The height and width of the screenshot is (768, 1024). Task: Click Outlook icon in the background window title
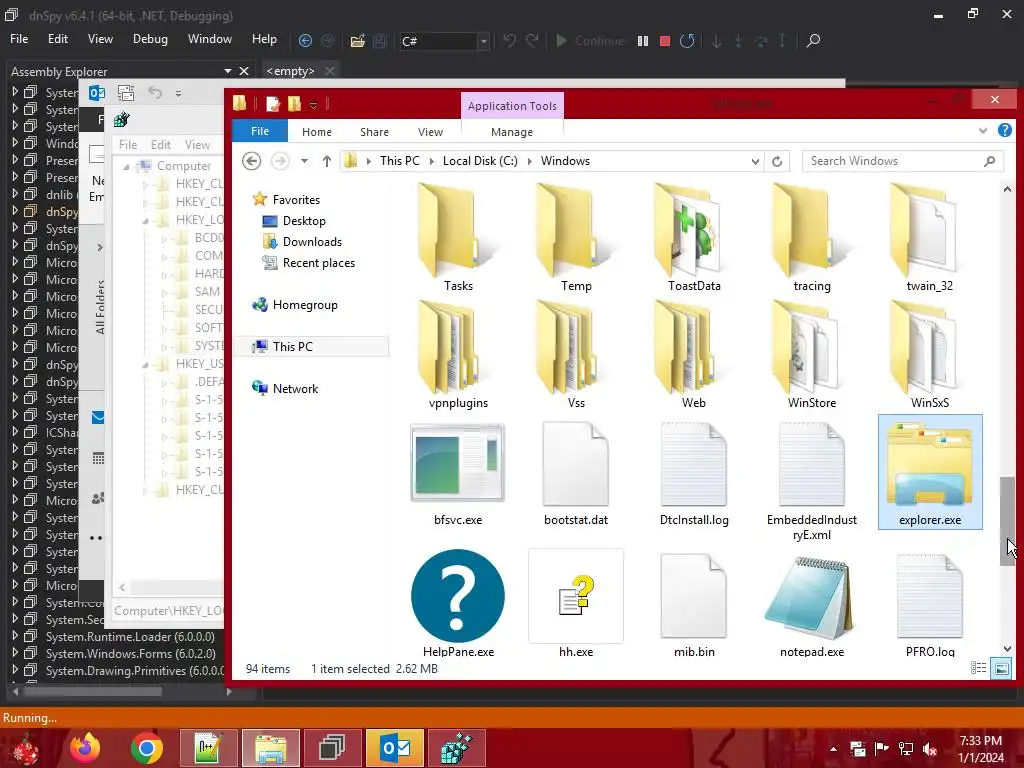(97, 93)
